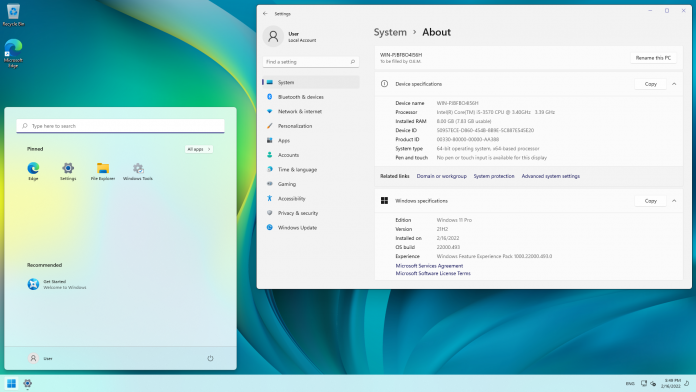Select the Processor value text
This screenshot has height=392, width=696.
coord(495,112)
